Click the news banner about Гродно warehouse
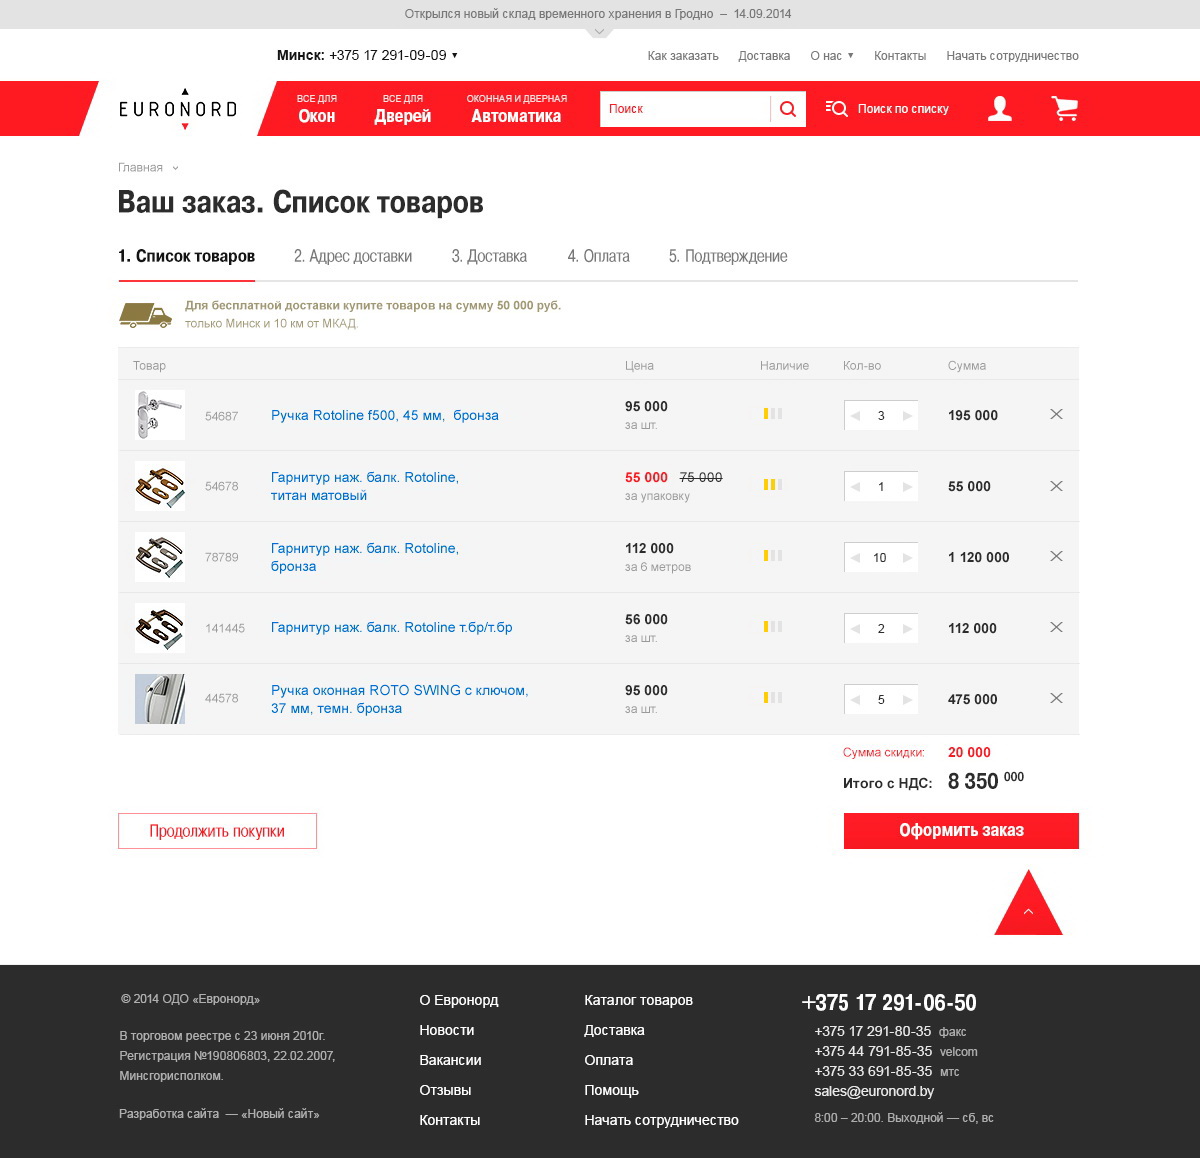1200x1158 pixels. coord(598,14)
